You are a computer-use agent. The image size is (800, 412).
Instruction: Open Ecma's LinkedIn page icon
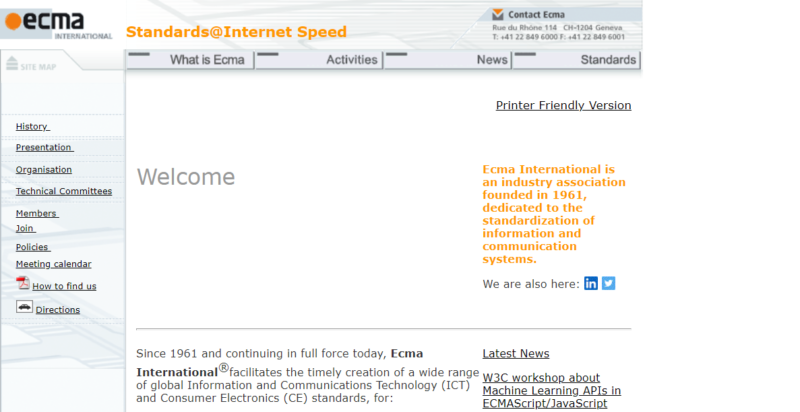(591, 284)
